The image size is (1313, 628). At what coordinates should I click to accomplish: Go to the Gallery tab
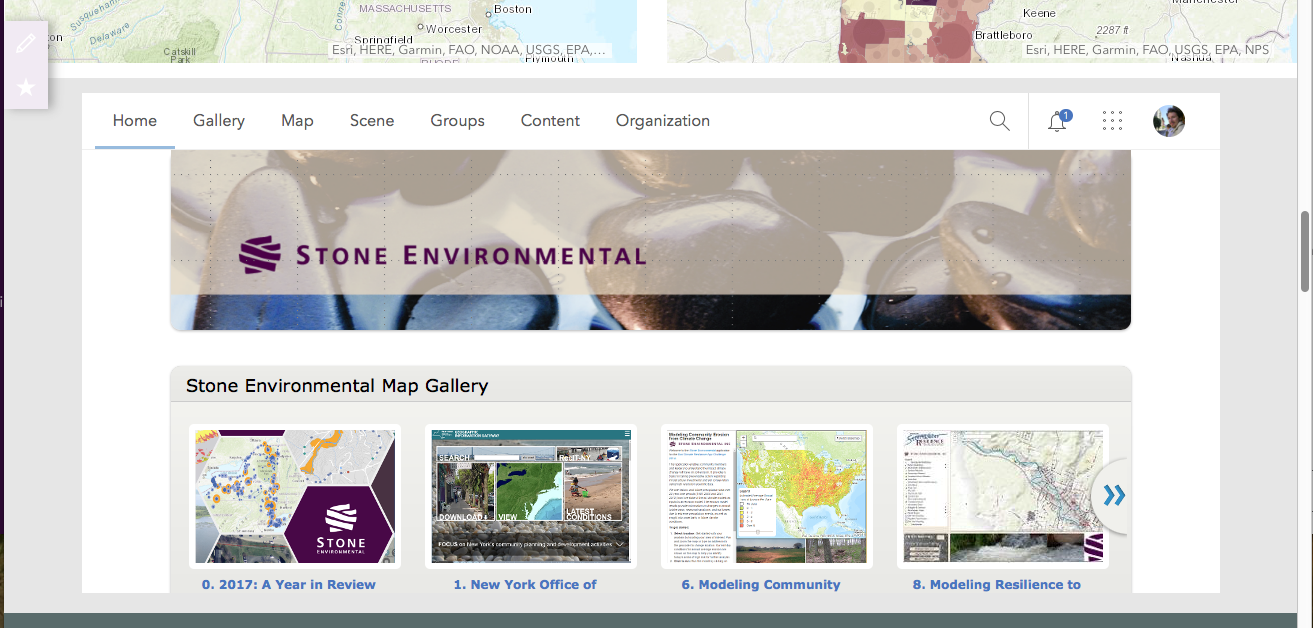[x=219, y=121]
